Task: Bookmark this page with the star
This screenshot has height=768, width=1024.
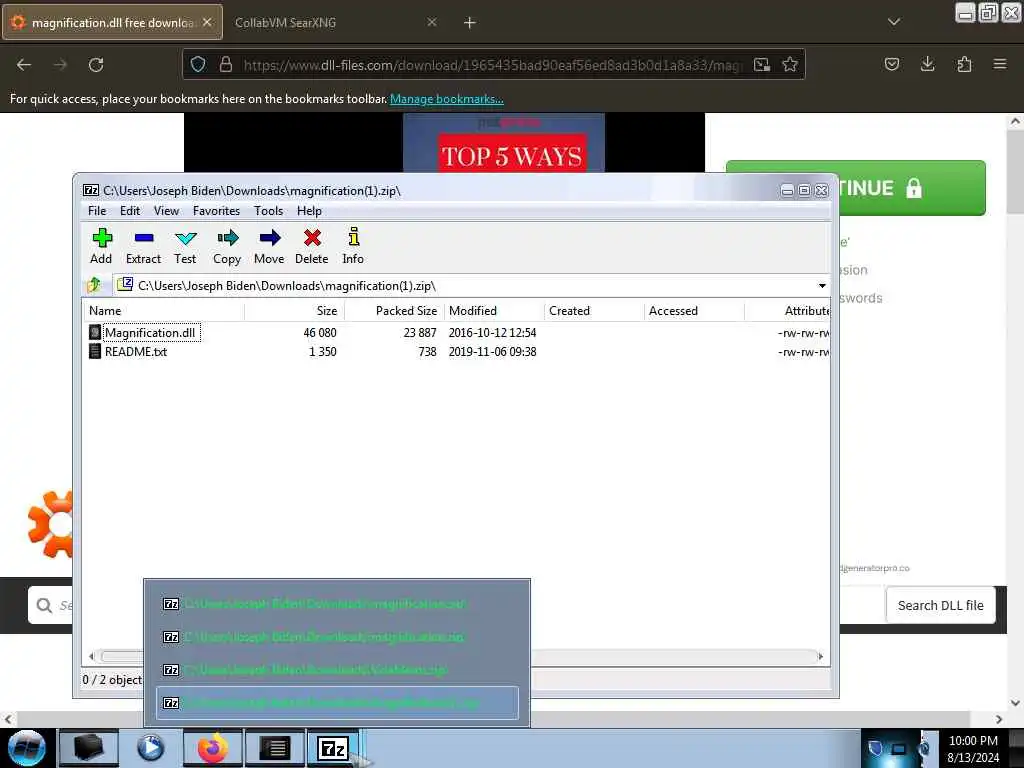Action: point(790,64)
